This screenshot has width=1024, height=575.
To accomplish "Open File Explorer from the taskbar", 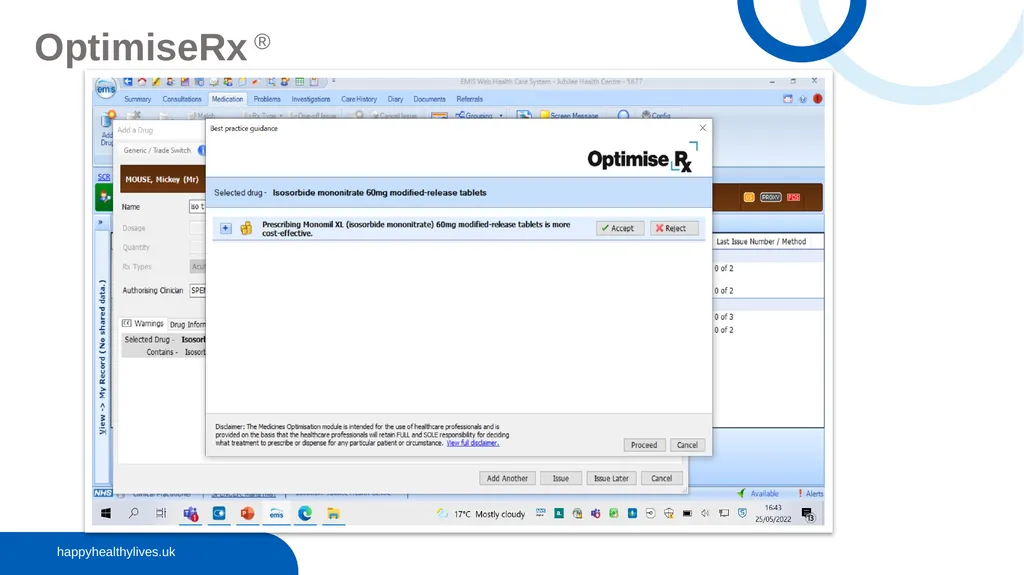I will 333,514.
